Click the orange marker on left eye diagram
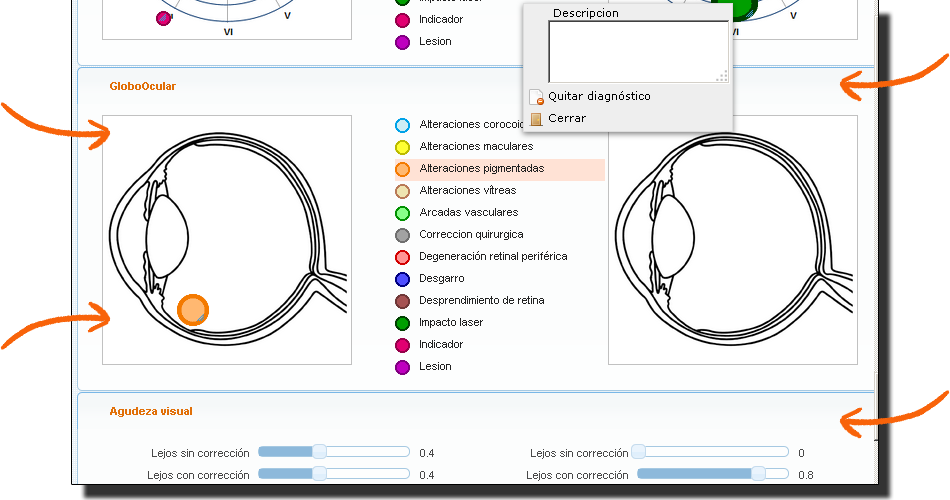This screenshot has width=950, height=500. [x=192, y=310]
